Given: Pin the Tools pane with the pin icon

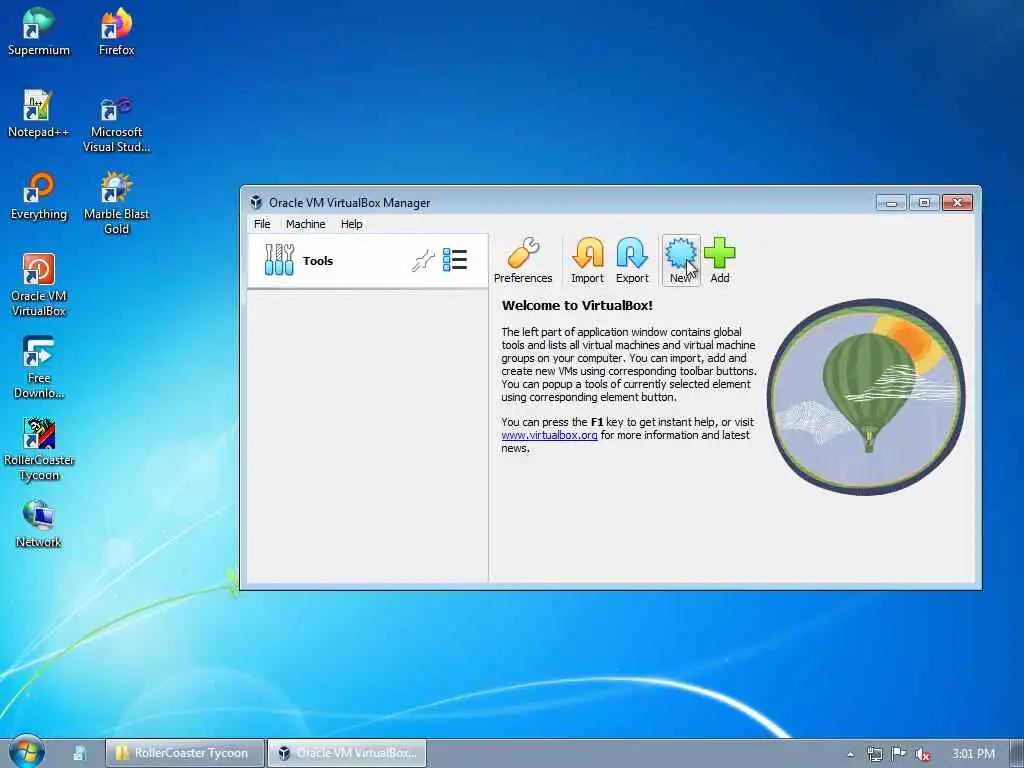Looking at the screenshot, I should [x=423, y=260].
